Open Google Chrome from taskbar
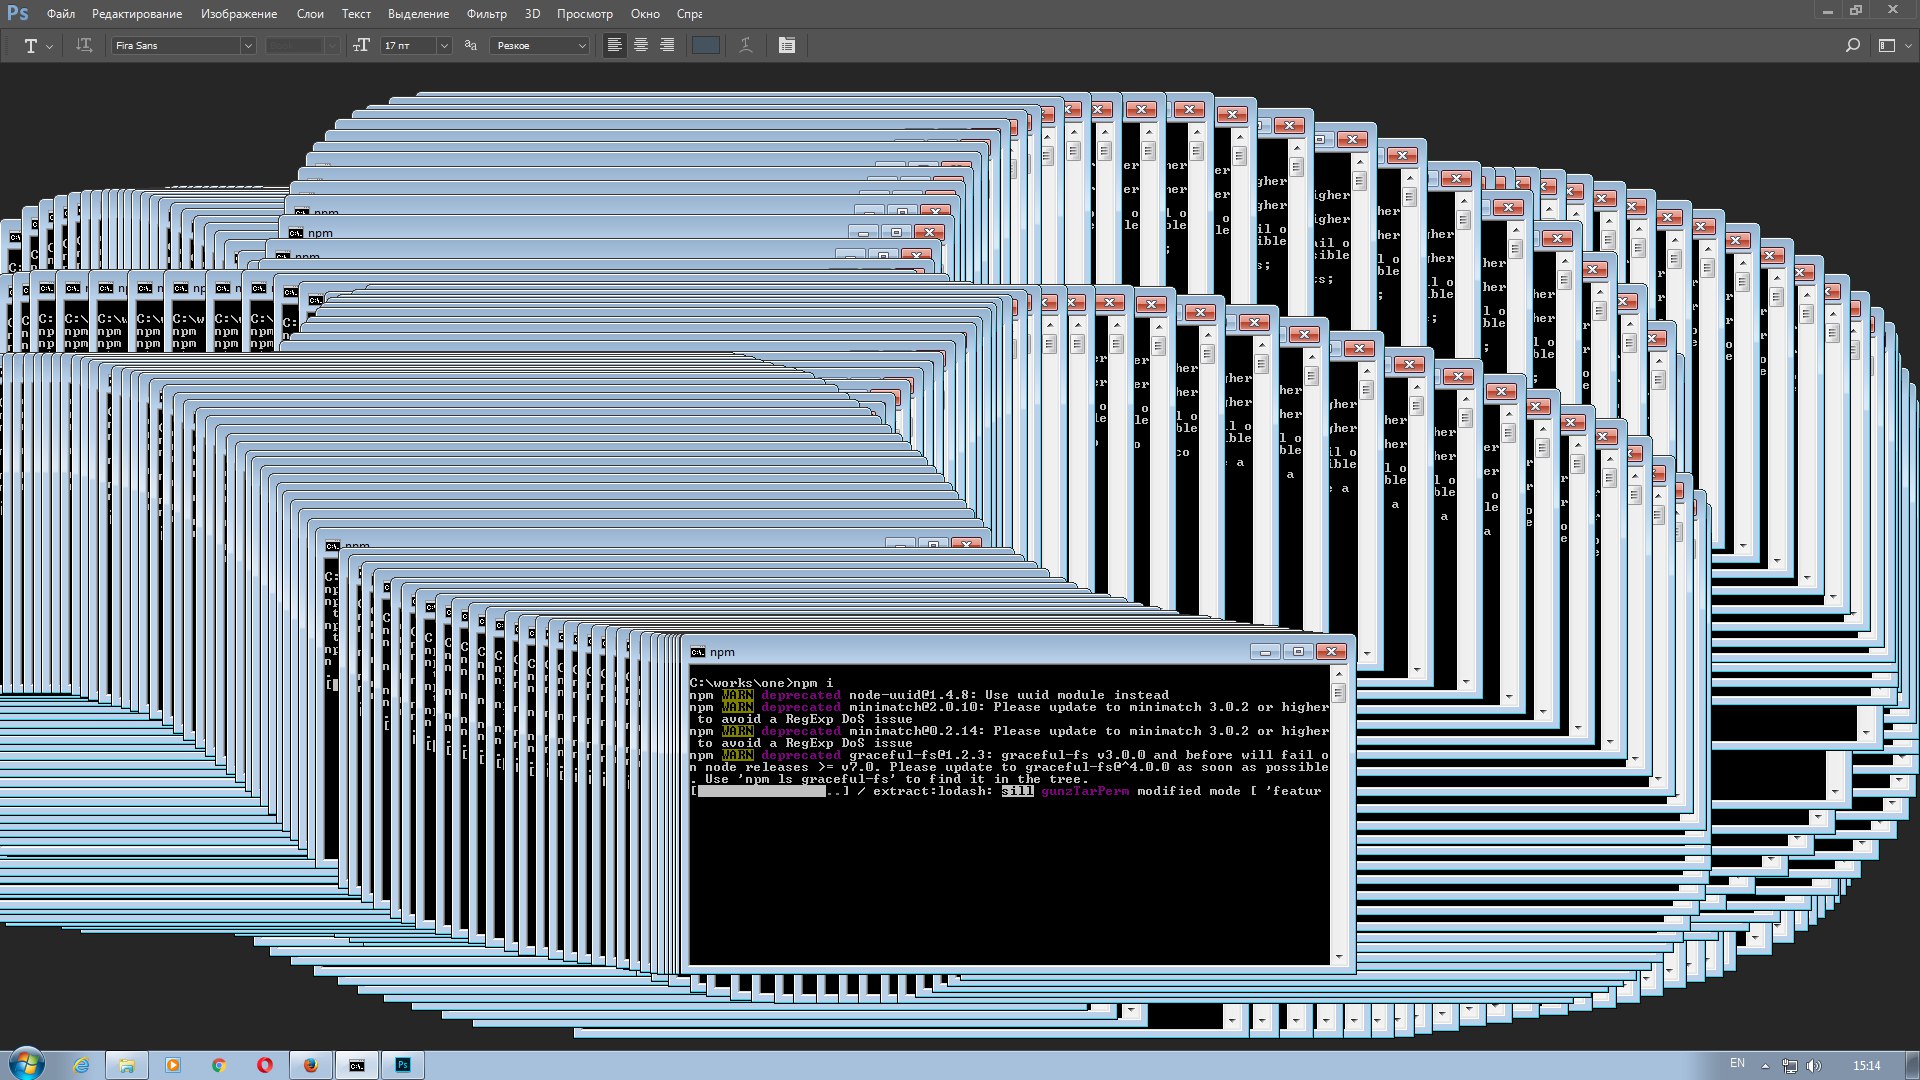Viewport: 1920px width, 1080px height. 219,1065
